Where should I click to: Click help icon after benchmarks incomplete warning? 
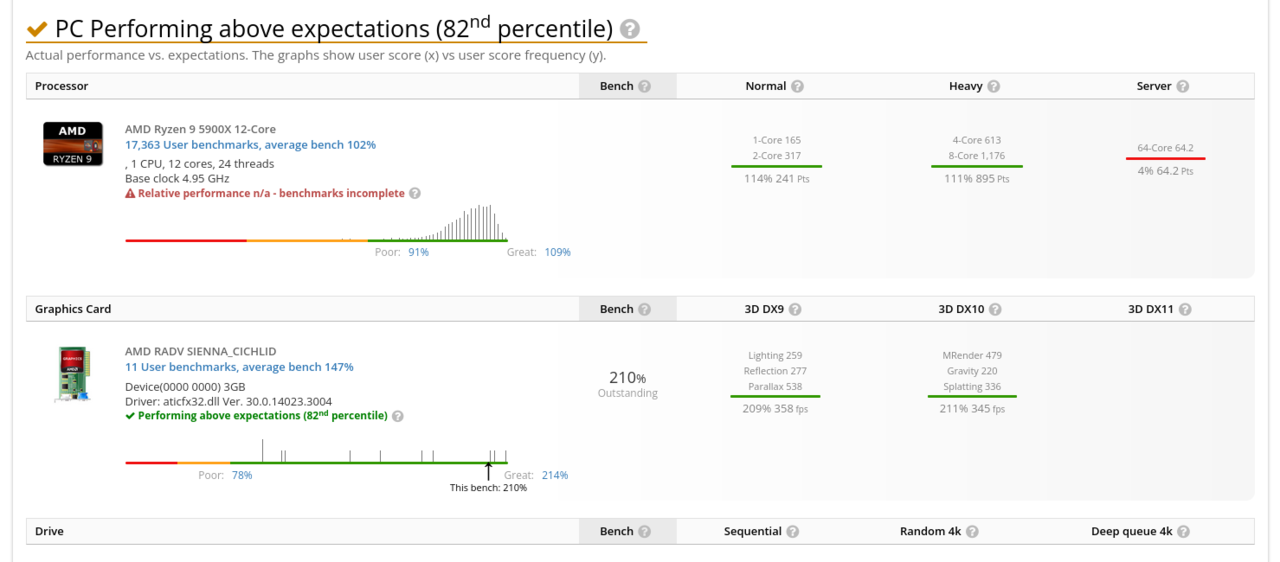[x=415, y=193]
